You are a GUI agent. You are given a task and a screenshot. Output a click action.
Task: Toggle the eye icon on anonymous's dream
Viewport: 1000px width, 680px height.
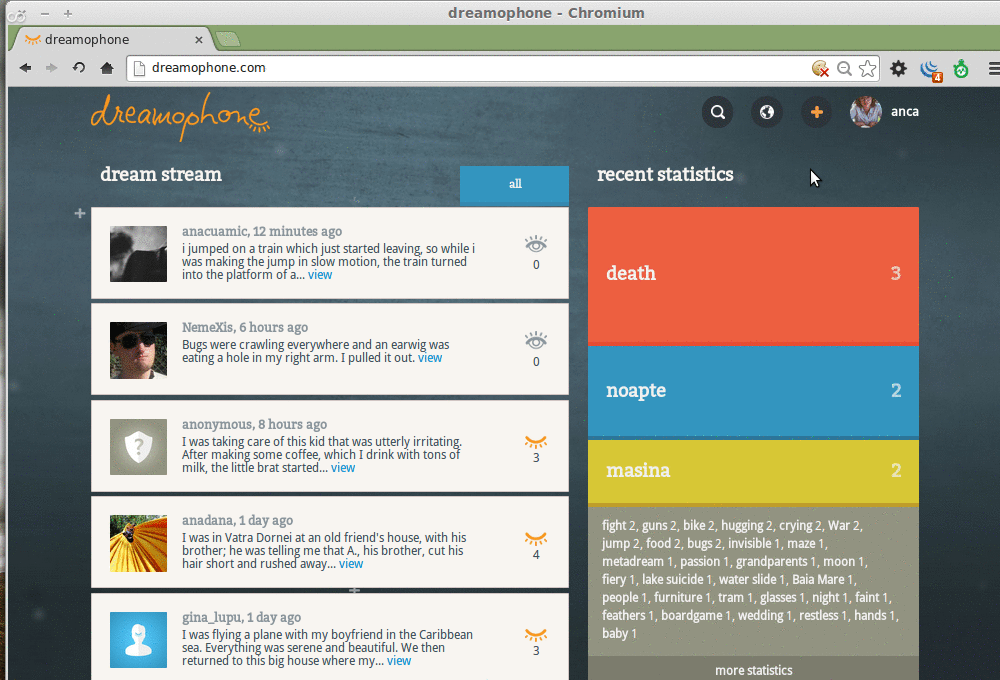click(x=536, y=441)
